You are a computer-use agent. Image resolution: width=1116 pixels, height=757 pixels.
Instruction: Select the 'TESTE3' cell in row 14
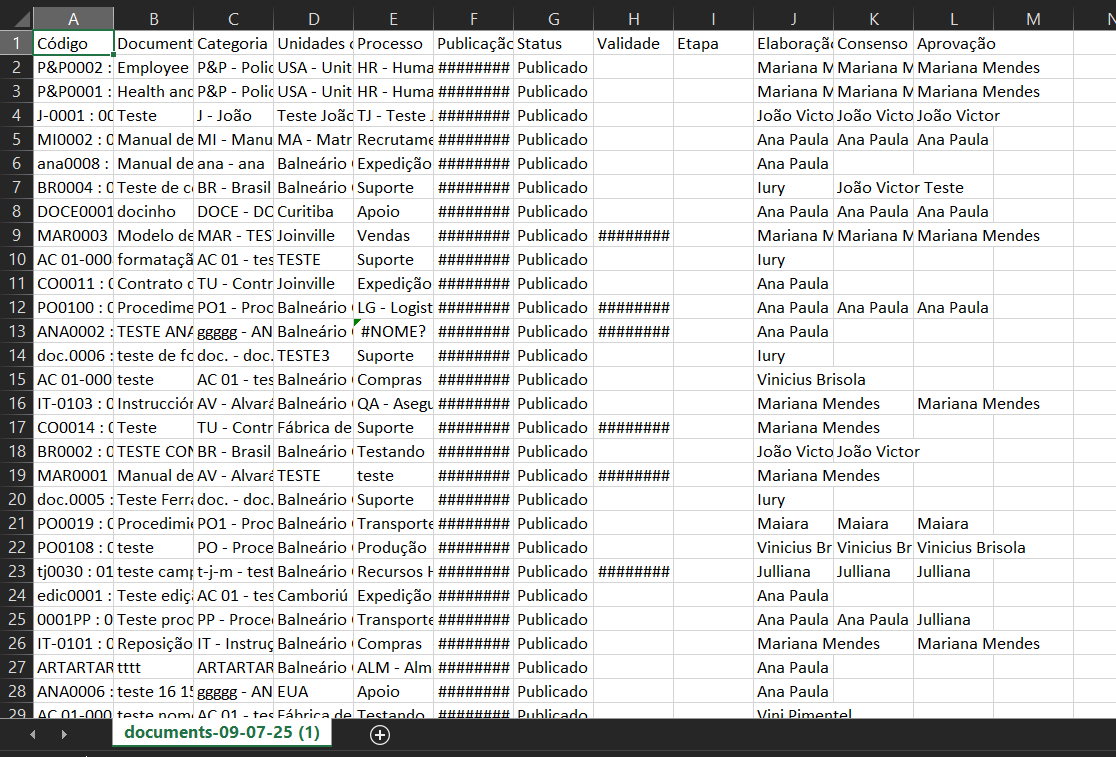click(x=313, y=356)
